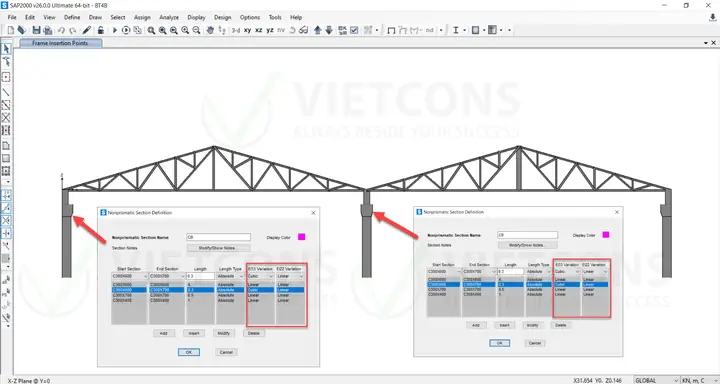Image resolution: width=720 pixels, height=384 pixels.
Task: Click the download icon at top right
Action: tap(713, 17)
